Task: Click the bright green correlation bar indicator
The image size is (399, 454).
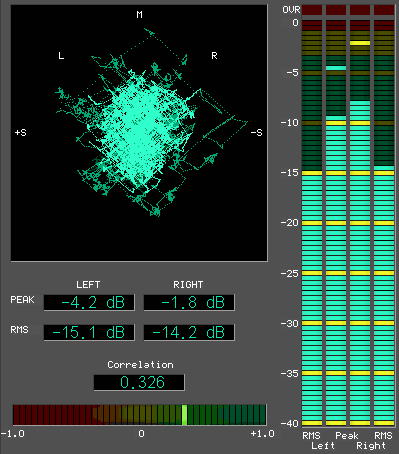Action: [x=184, y=415]
